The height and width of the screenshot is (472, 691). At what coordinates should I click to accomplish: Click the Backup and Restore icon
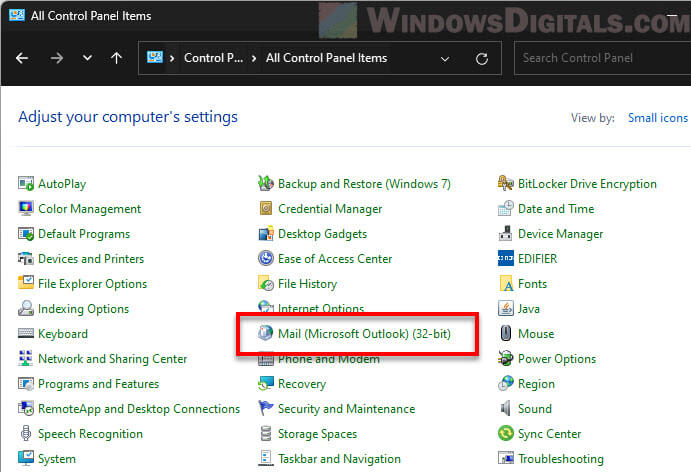pos(266,183)
